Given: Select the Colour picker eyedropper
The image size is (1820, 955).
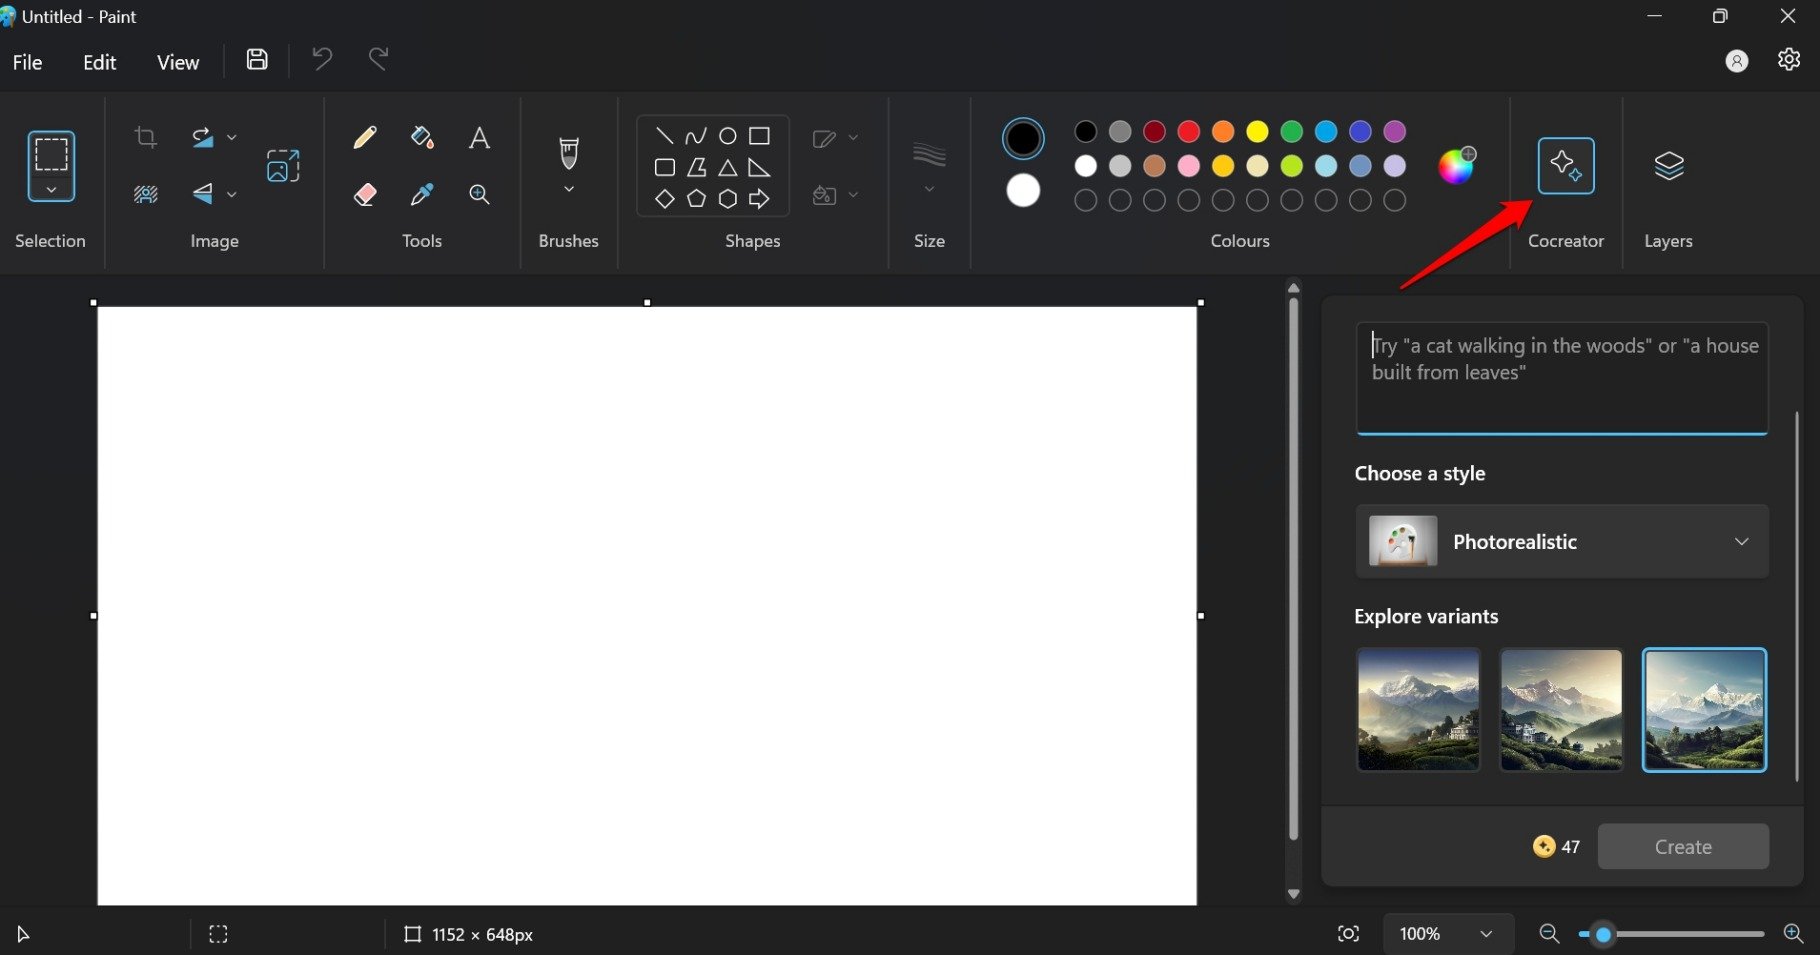Looking at the screenshot, I should pos(421,194).
